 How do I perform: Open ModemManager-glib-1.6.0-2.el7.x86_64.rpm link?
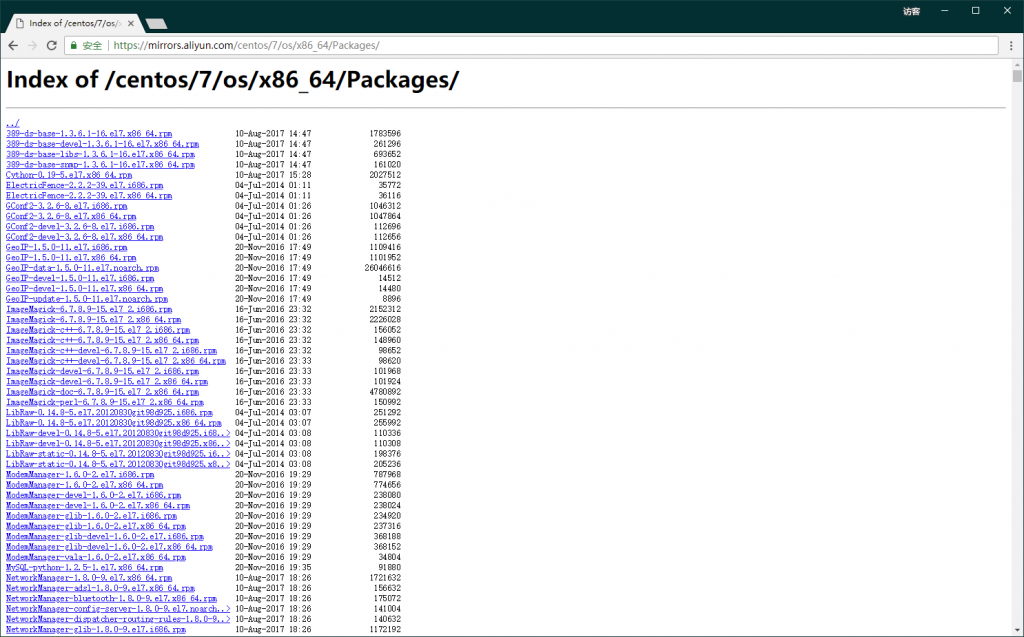click(96, 526)
